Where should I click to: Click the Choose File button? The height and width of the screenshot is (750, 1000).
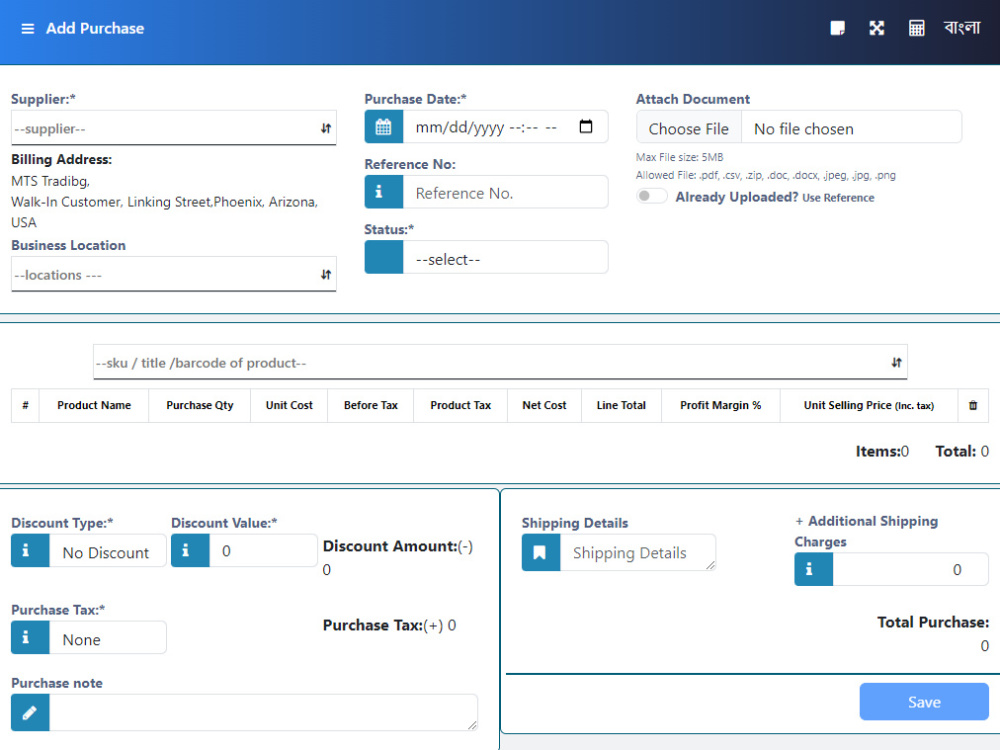[689, 129]
